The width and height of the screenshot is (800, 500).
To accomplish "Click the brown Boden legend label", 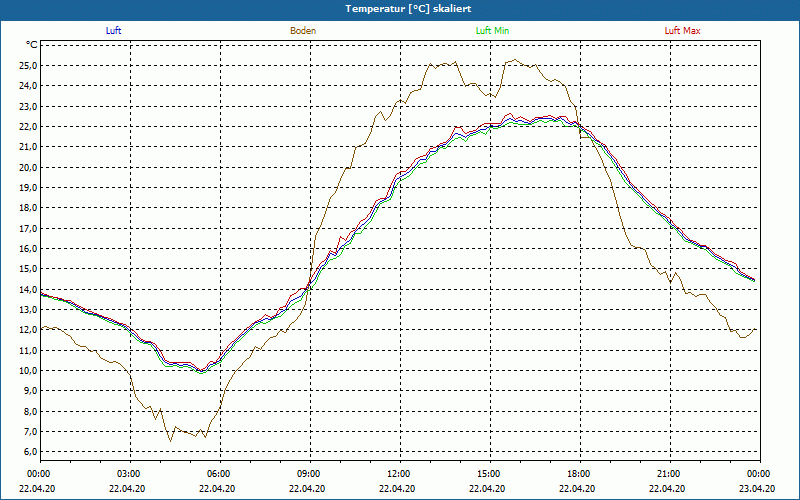I will coord(303,31).
